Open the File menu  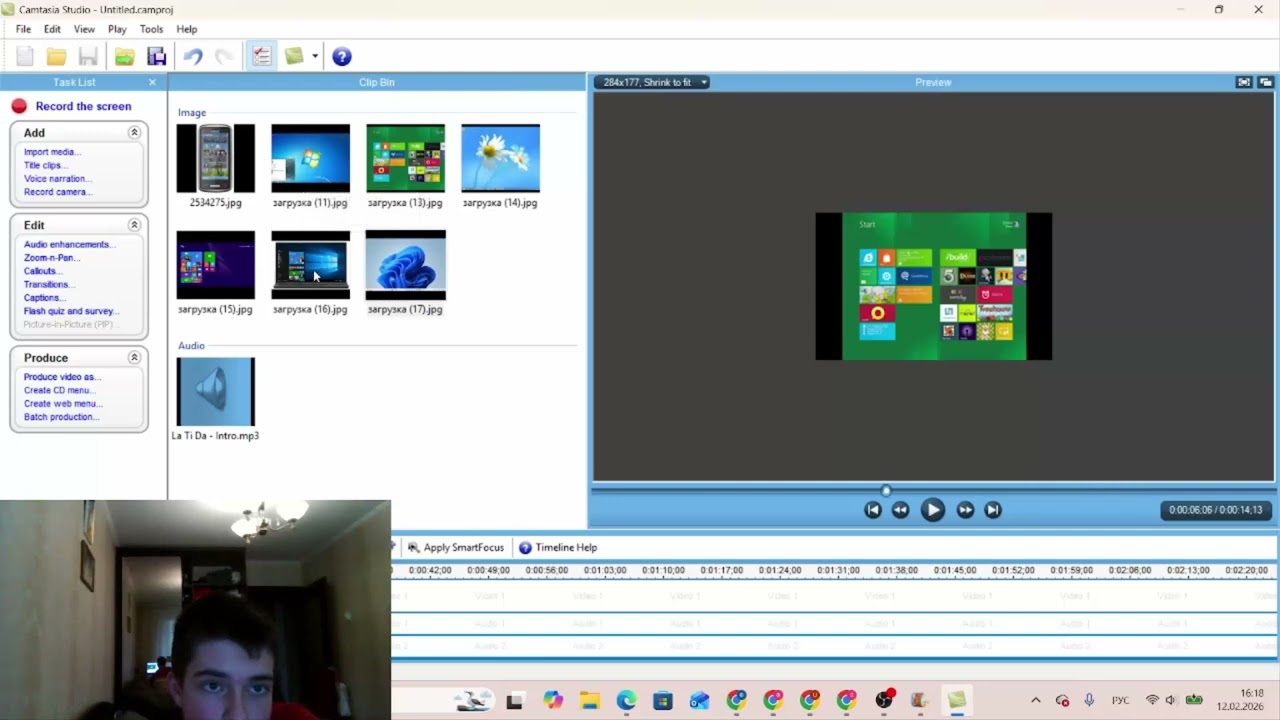(x=23, y=29)
